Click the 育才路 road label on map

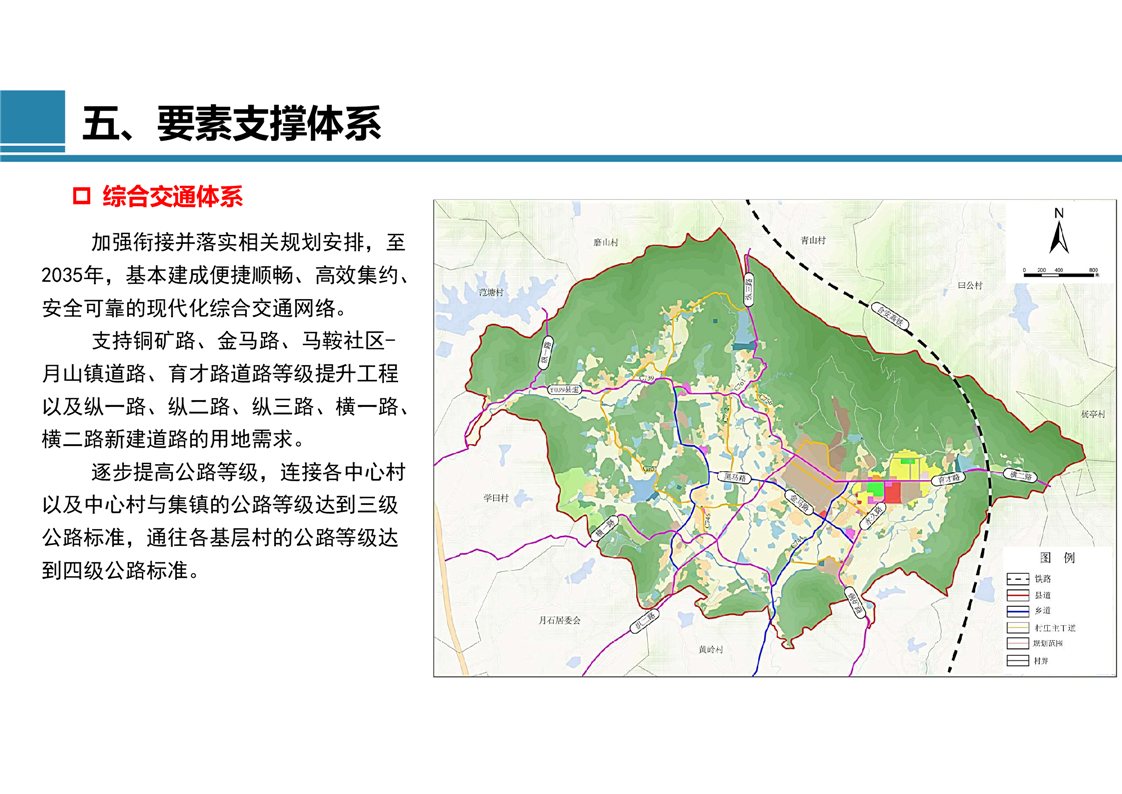[x=947, y=480]
